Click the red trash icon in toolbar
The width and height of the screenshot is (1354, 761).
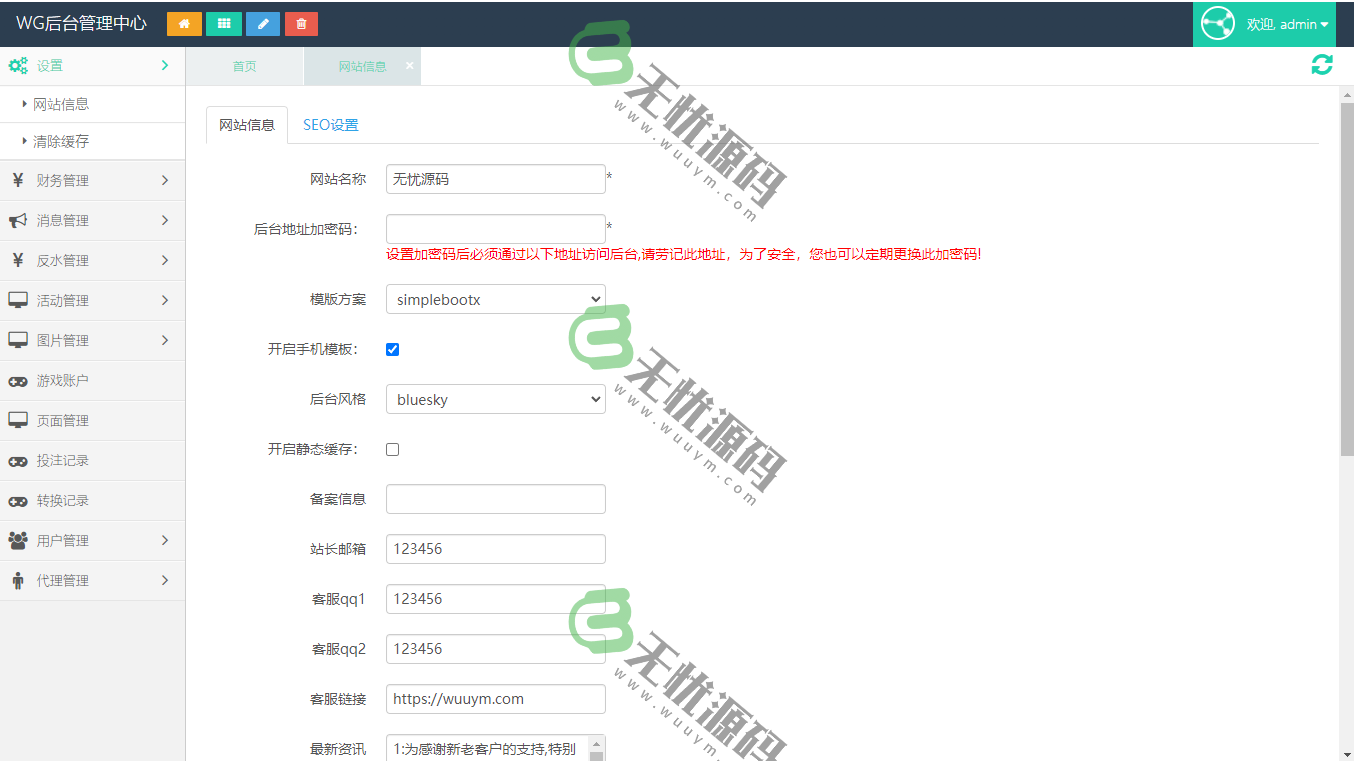point(301,23)
